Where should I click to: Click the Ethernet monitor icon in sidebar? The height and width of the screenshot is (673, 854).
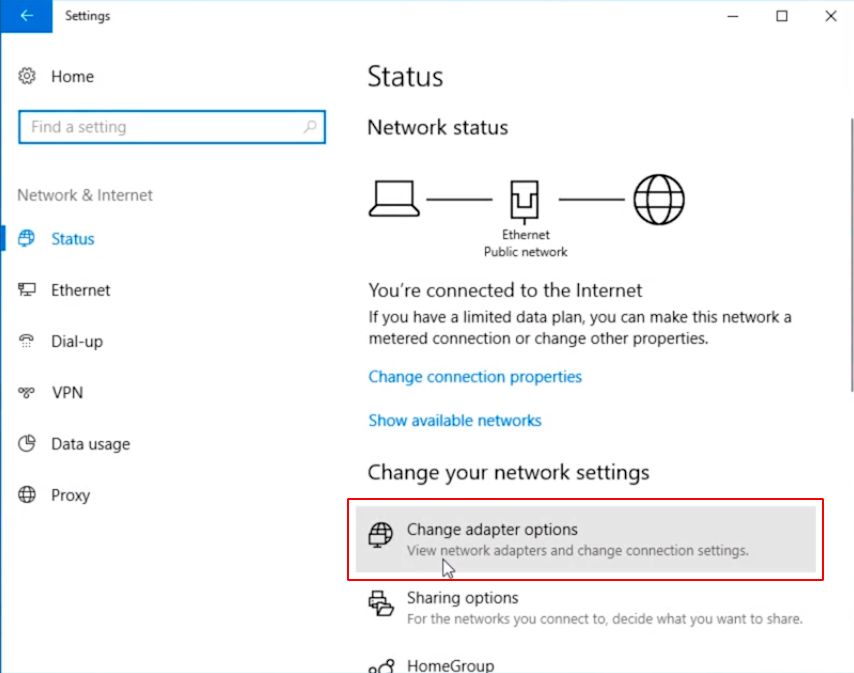coord(27,289)
